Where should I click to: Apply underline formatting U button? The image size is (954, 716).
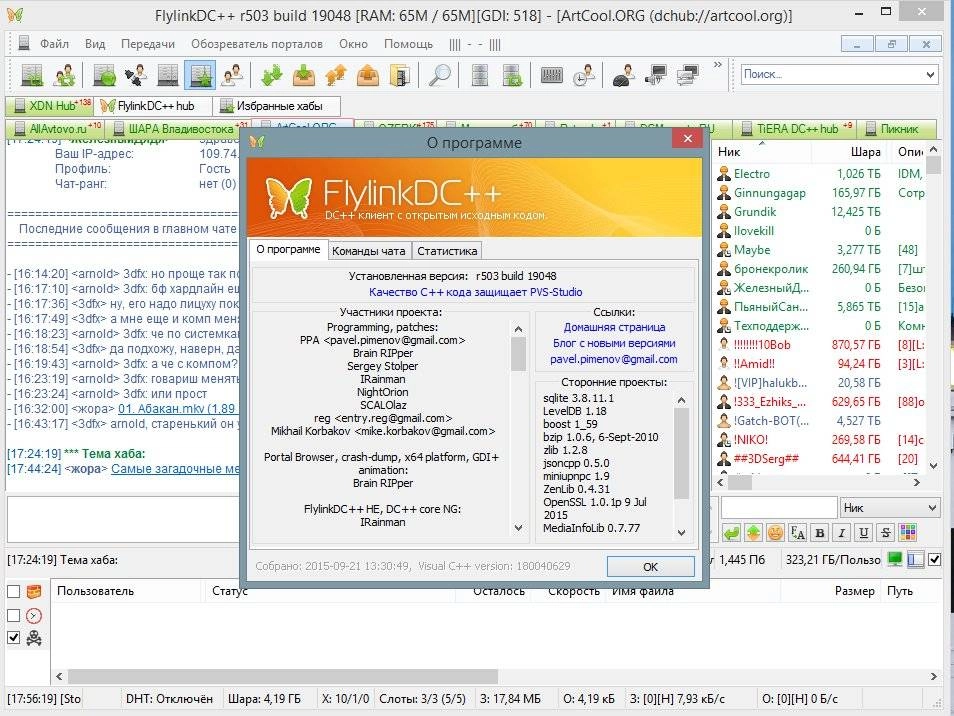863,533
